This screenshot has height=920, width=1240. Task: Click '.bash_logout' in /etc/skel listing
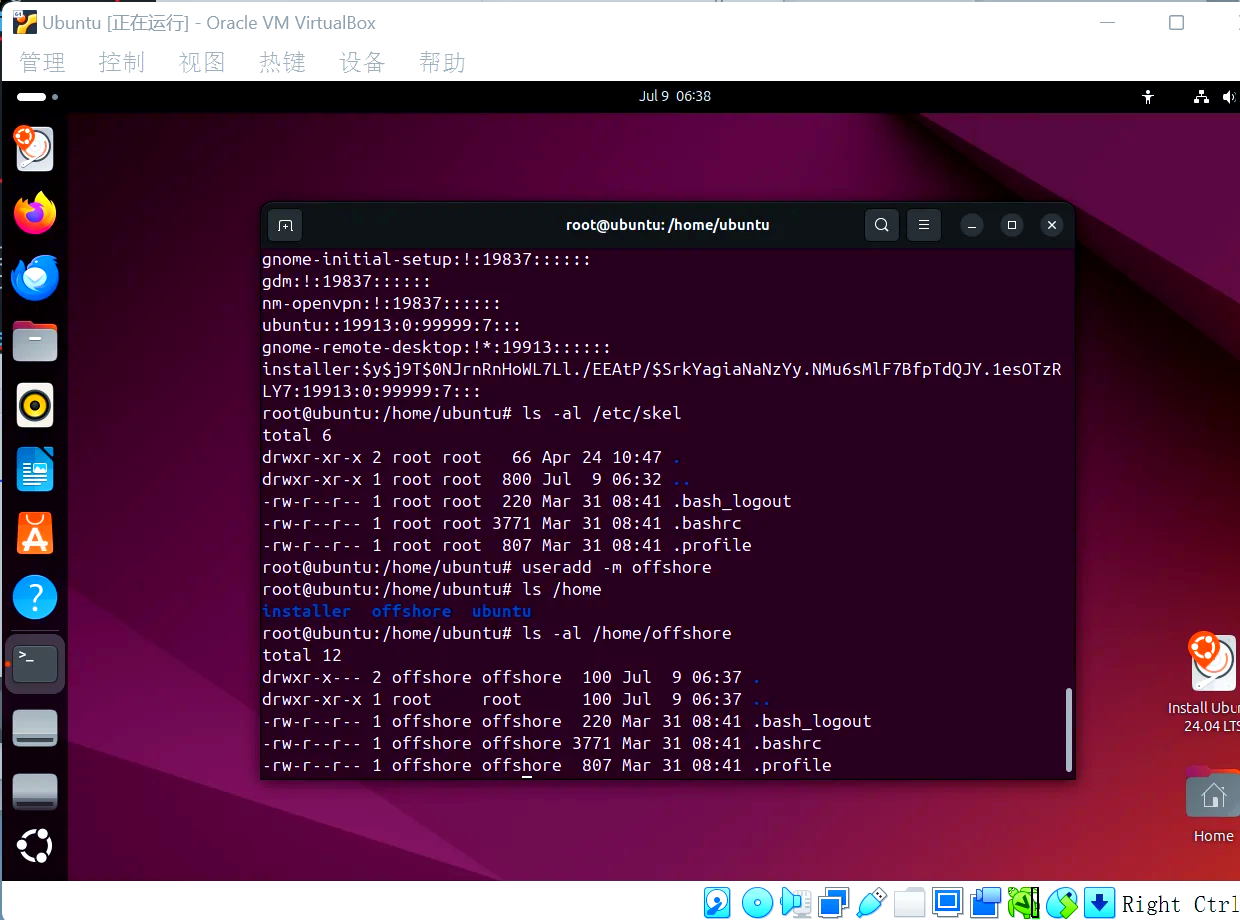point(731,501)
